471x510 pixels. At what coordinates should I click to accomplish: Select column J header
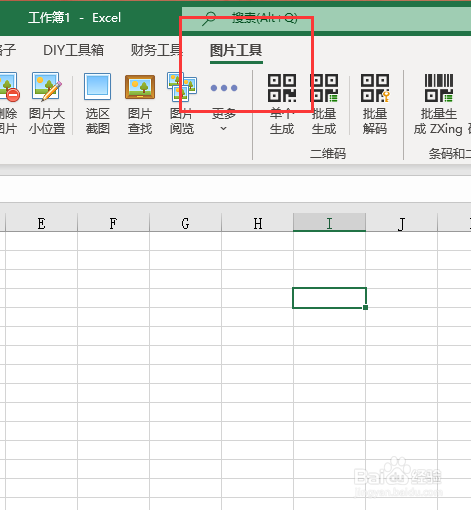point(402,223)
